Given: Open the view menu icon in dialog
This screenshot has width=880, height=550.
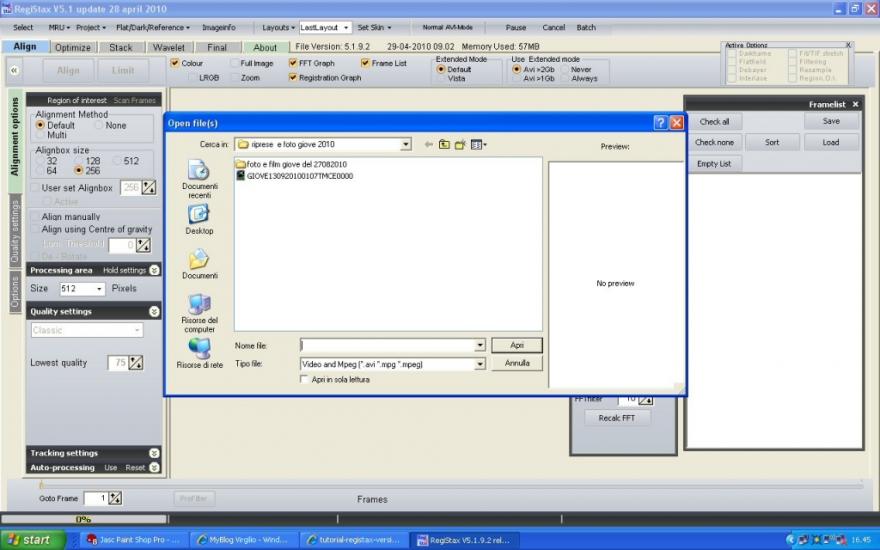Looking at the screenshot, I should [x=478, y=145].
